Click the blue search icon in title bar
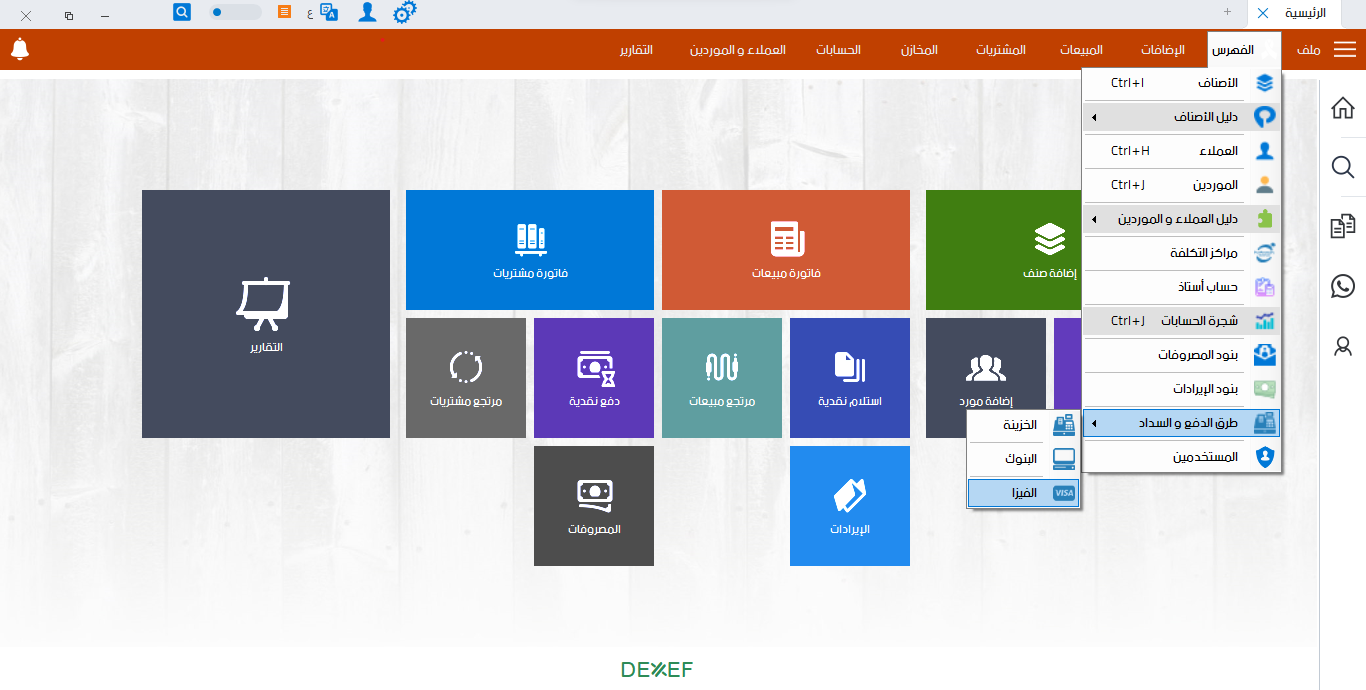This screenshot has height=690, width=1366. [182, 12]
